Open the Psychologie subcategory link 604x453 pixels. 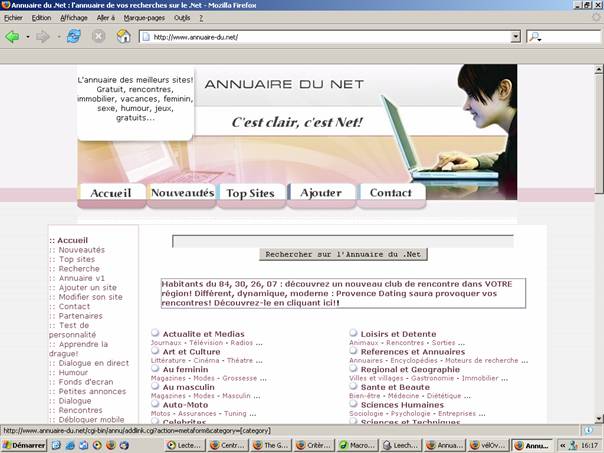pos(410,414)
